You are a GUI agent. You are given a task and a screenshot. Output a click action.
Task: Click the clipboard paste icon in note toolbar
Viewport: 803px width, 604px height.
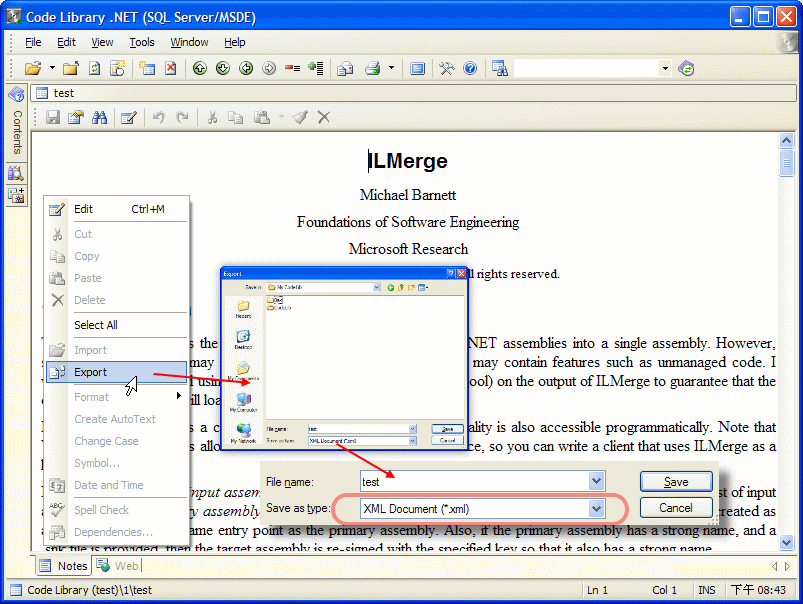click(262, 117)
